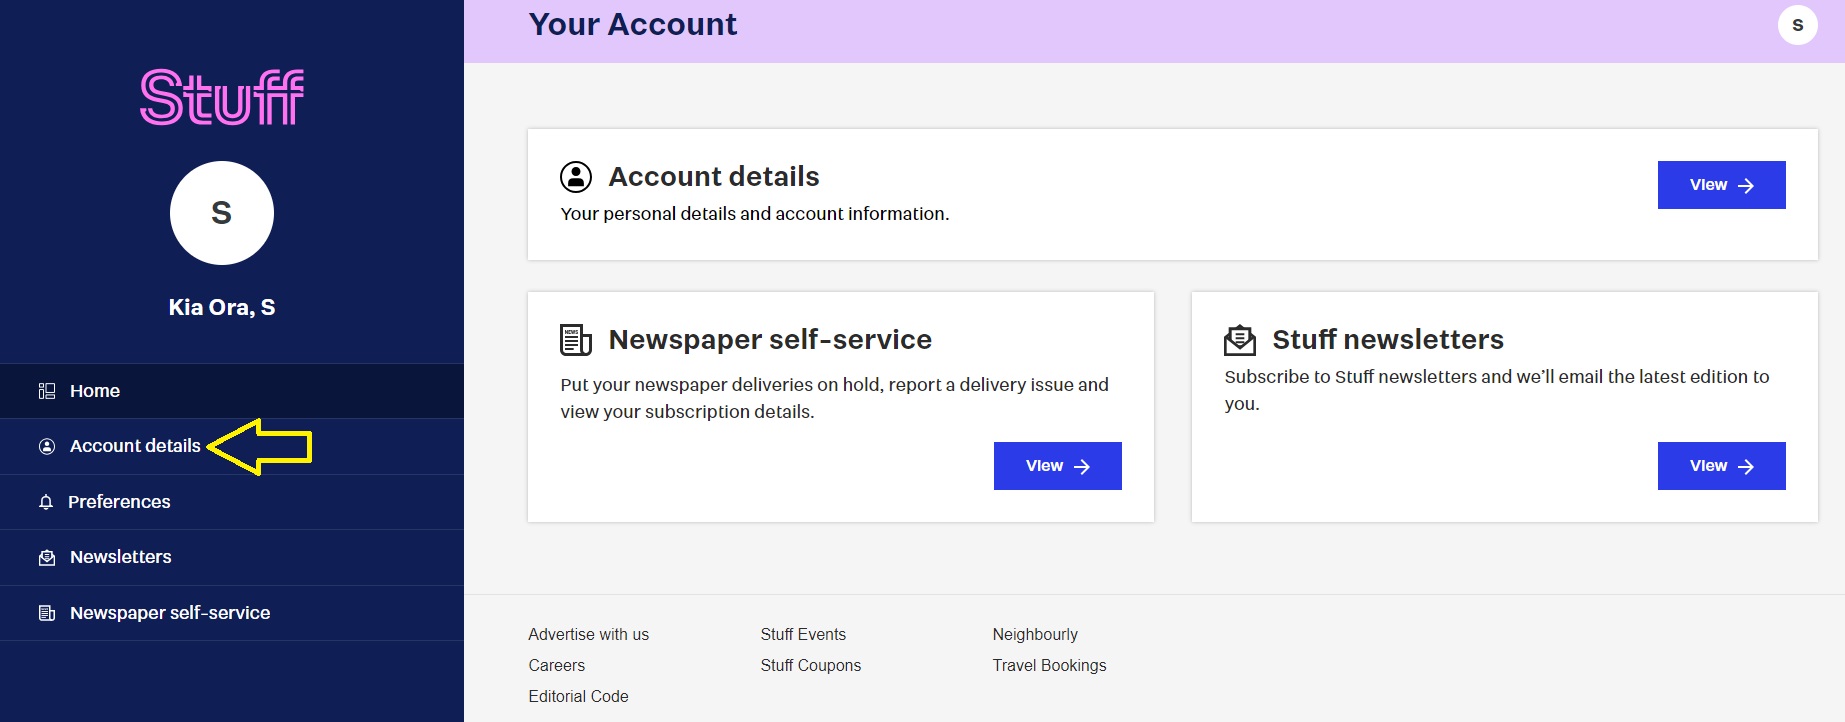Click the person icon beside sidebar Account details
The width and height of the screenshot is (1845, 722).
[47, 446]
